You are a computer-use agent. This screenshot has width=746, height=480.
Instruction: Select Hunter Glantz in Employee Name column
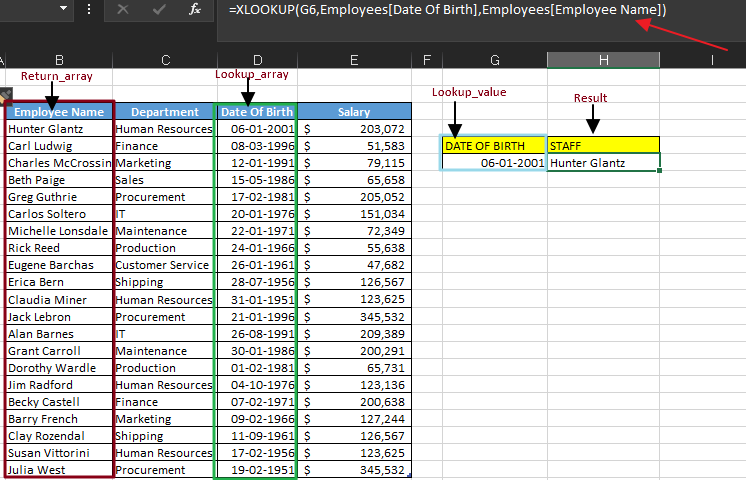pyautogui.click(x=59, y=129)
